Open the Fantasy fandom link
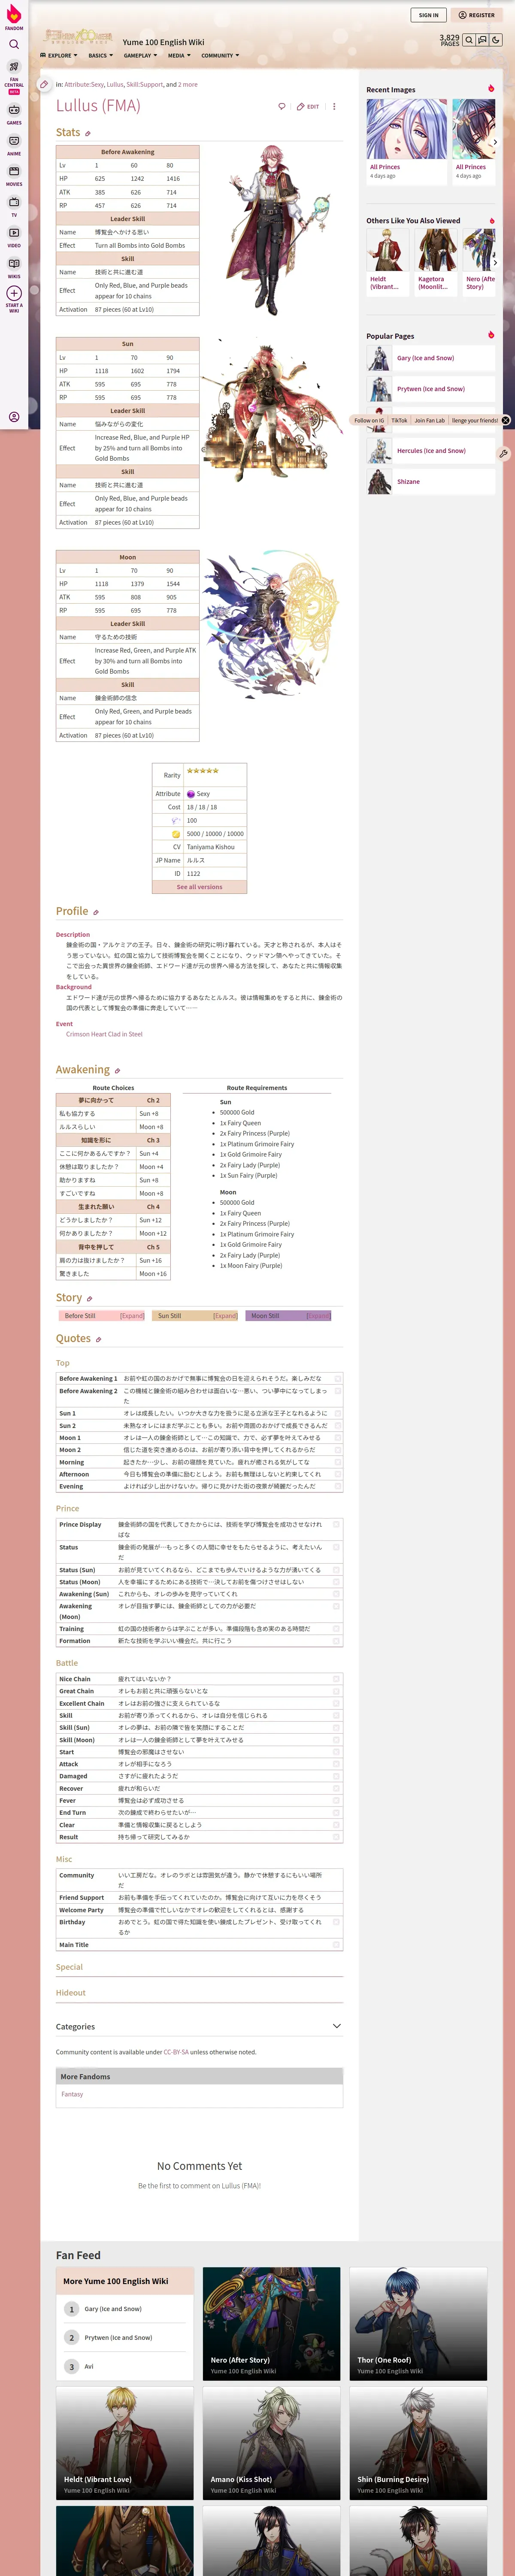Viewport: 515px width, 2576px height. tap(72, 2094)
